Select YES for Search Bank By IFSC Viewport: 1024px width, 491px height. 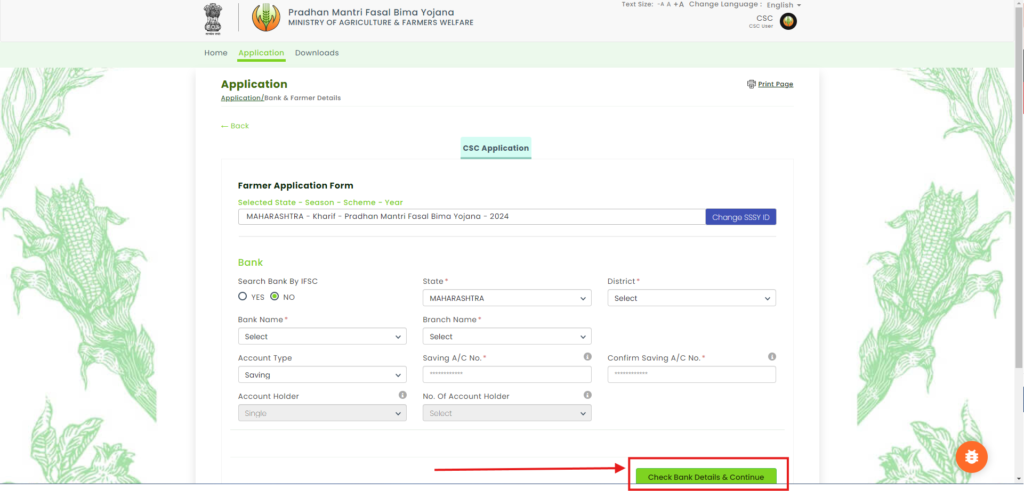tap(243, 297)
